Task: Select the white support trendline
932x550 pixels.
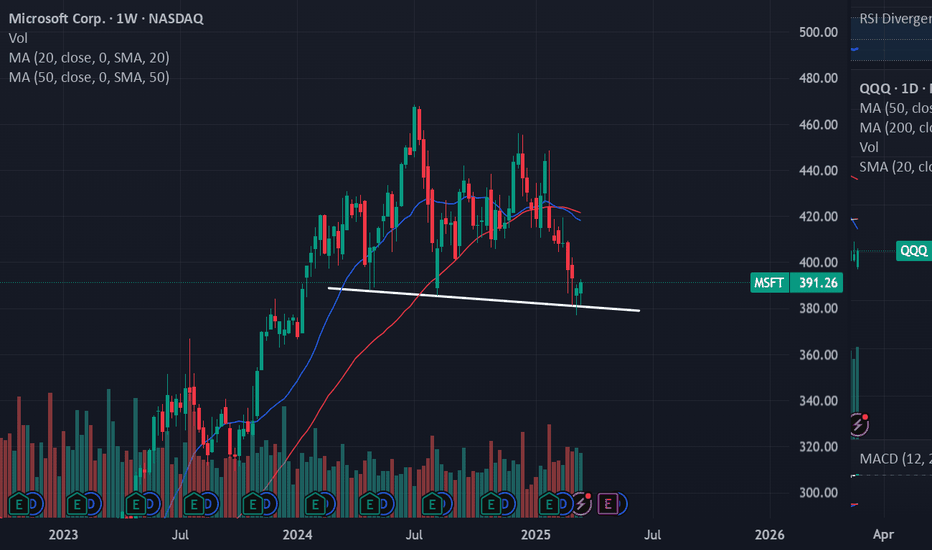Action: tap(483, 299)
